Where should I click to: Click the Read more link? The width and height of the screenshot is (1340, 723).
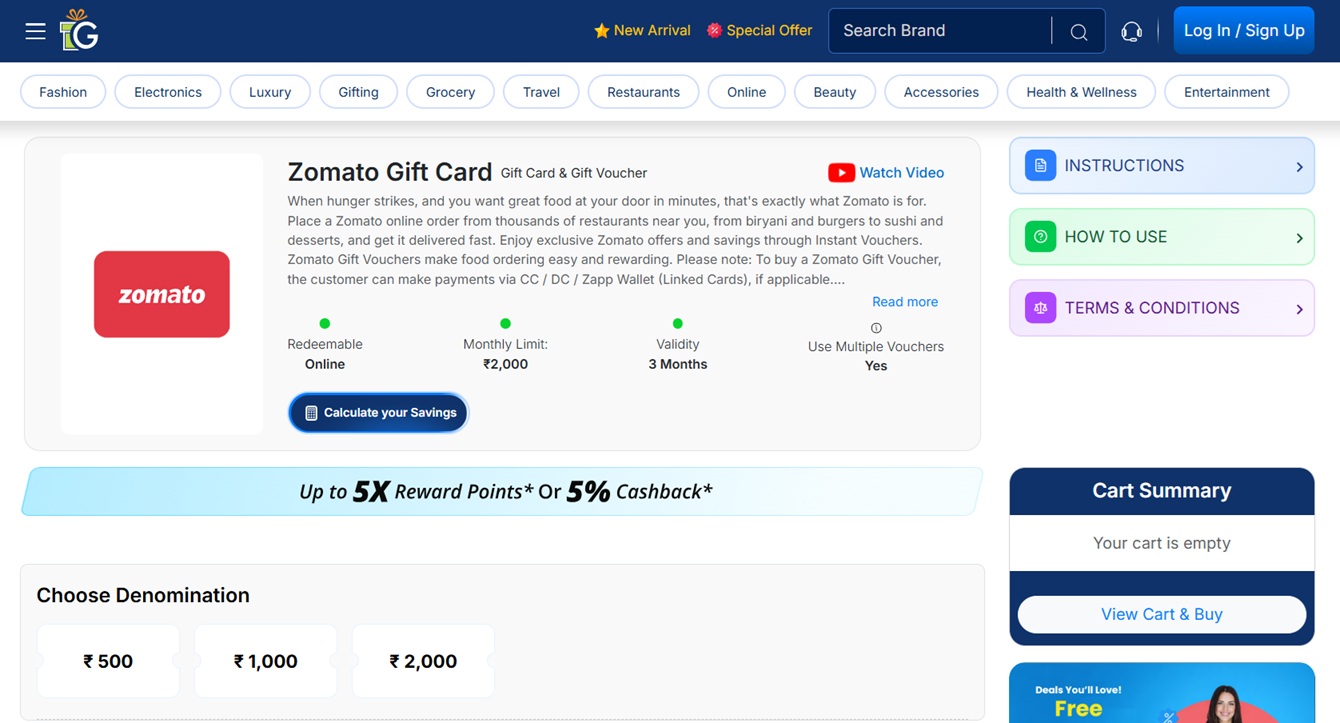point(905,302)
